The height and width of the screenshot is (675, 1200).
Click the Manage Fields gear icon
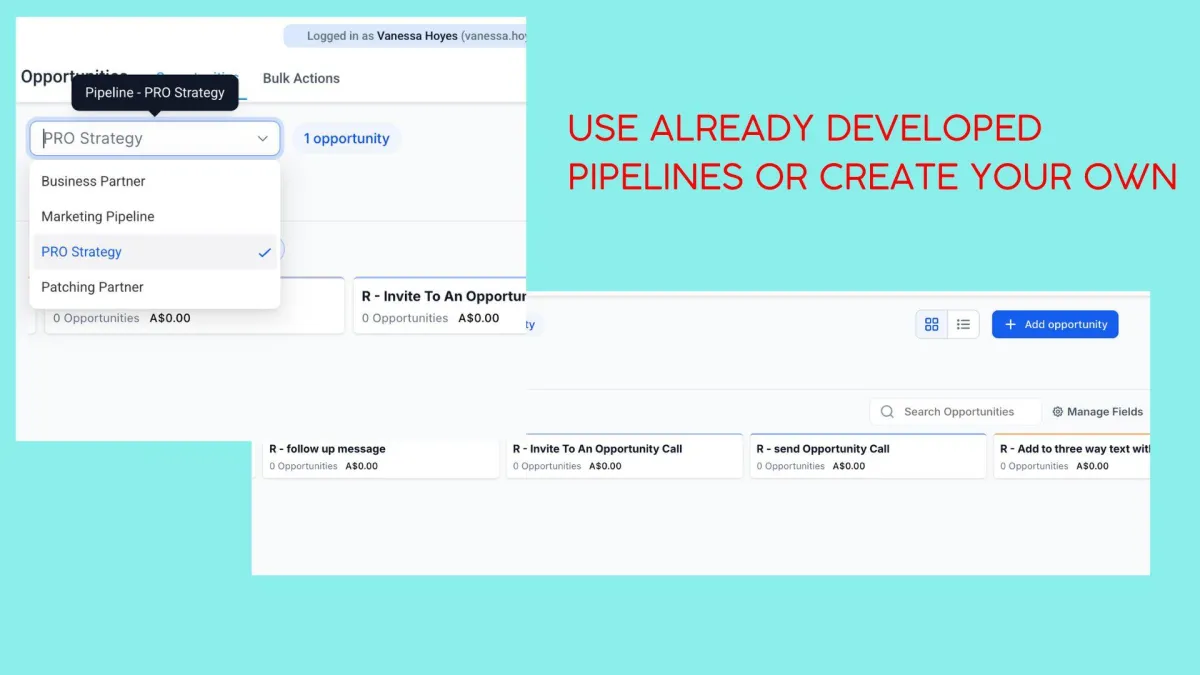click(x=1058, y=411)
